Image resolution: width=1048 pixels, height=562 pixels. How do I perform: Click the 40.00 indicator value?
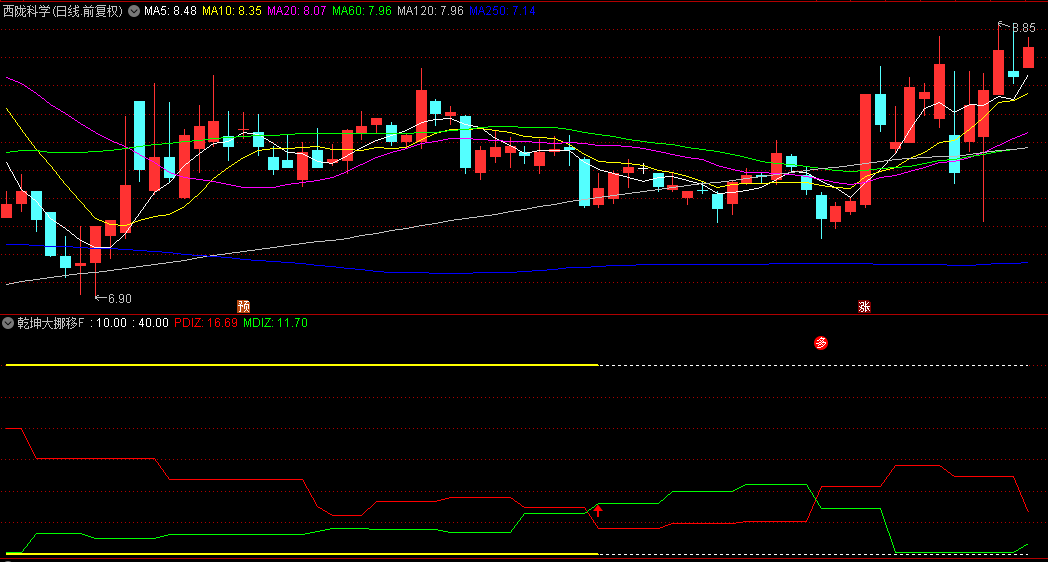click(x=153, y=323)
